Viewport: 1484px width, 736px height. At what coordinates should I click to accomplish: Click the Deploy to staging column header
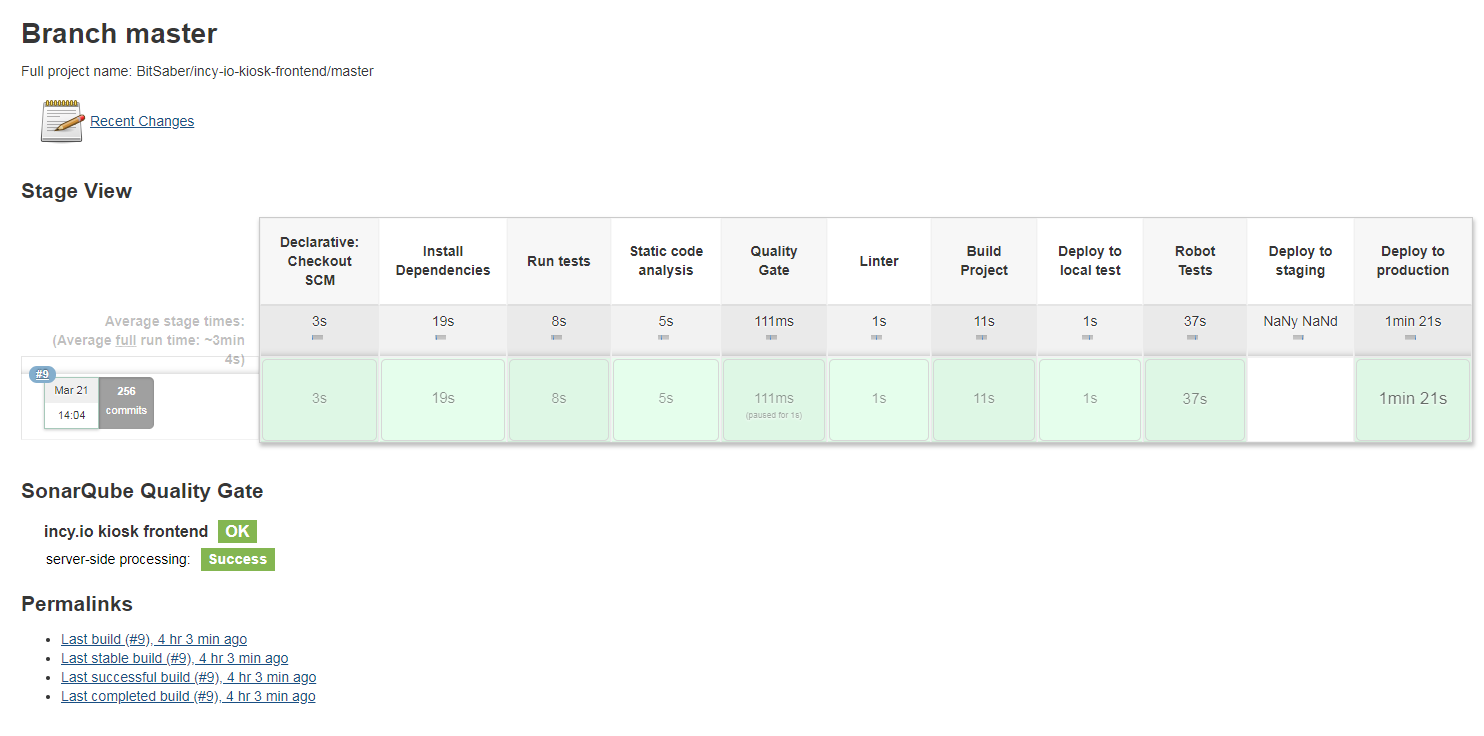[1300, 261]
